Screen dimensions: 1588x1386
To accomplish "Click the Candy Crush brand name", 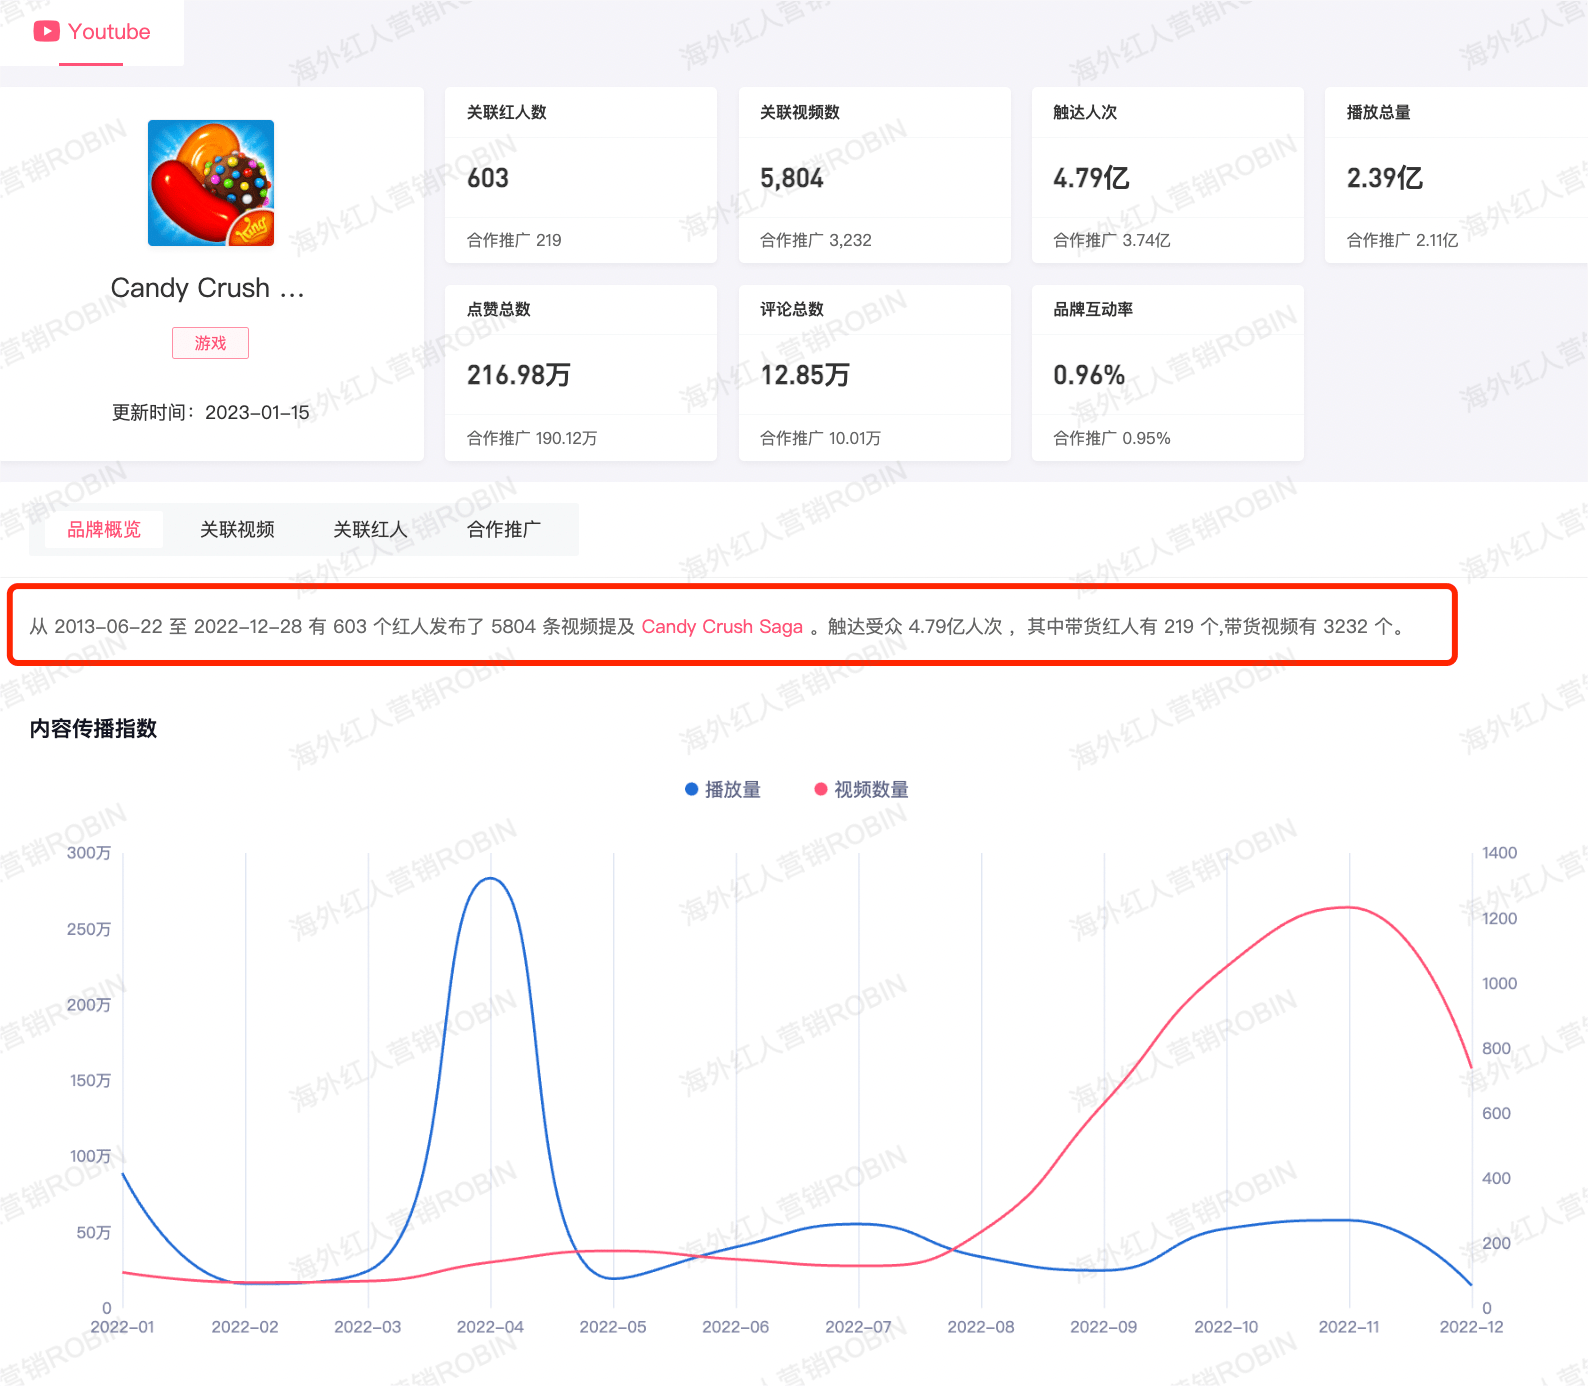I will coord(207,288).
